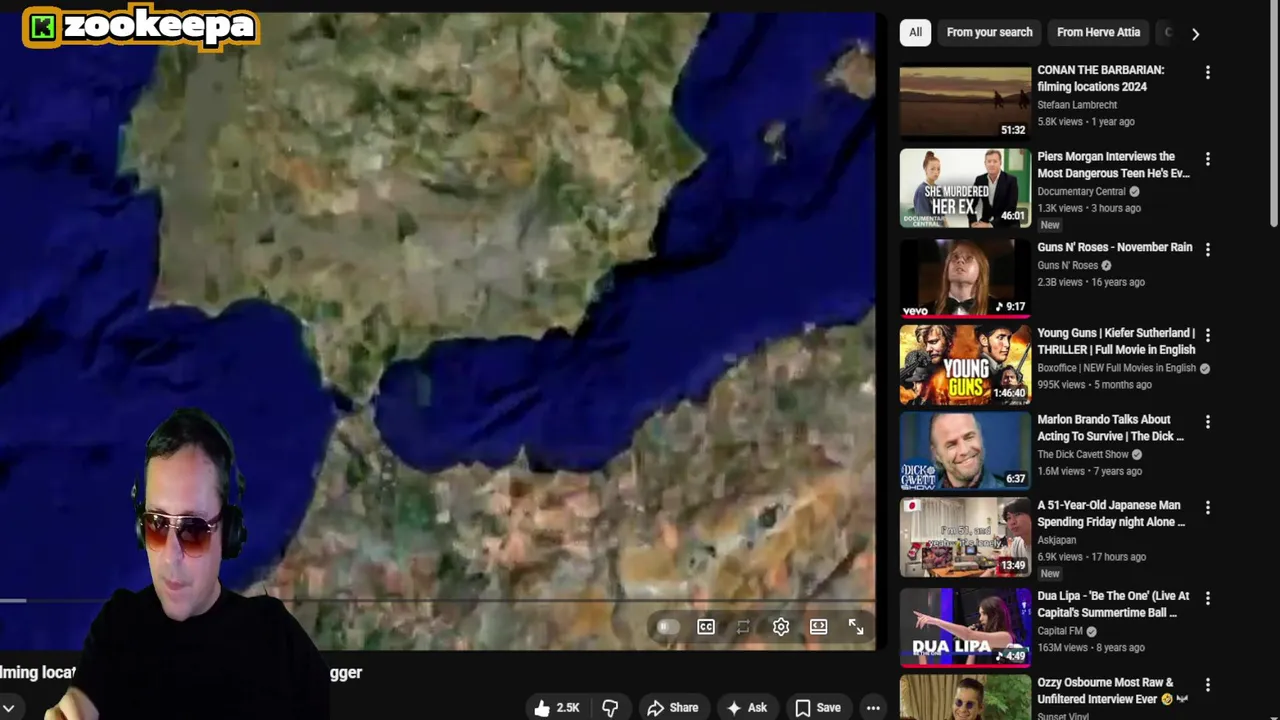Viewport: 1280px width, 720px height.
Task: Seek on the video progress bar
Action: [438, 601]
